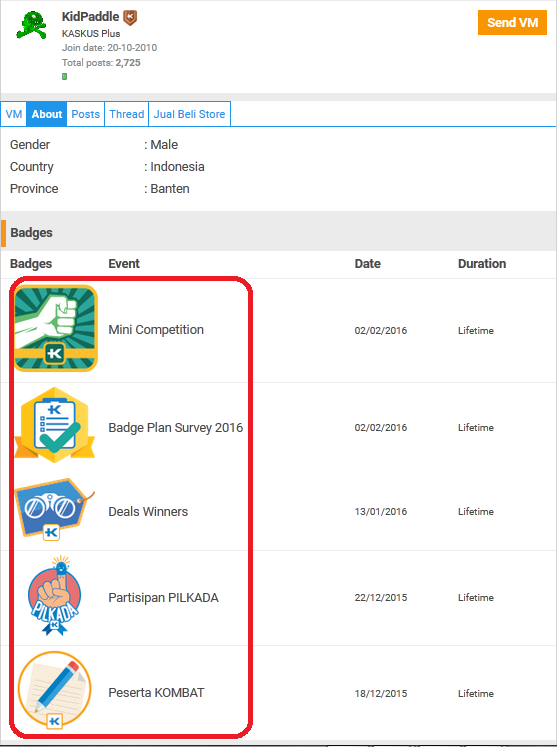Click the Gender value Male
The width and height of the screenshot is (557, 747).
coord(164,144)
